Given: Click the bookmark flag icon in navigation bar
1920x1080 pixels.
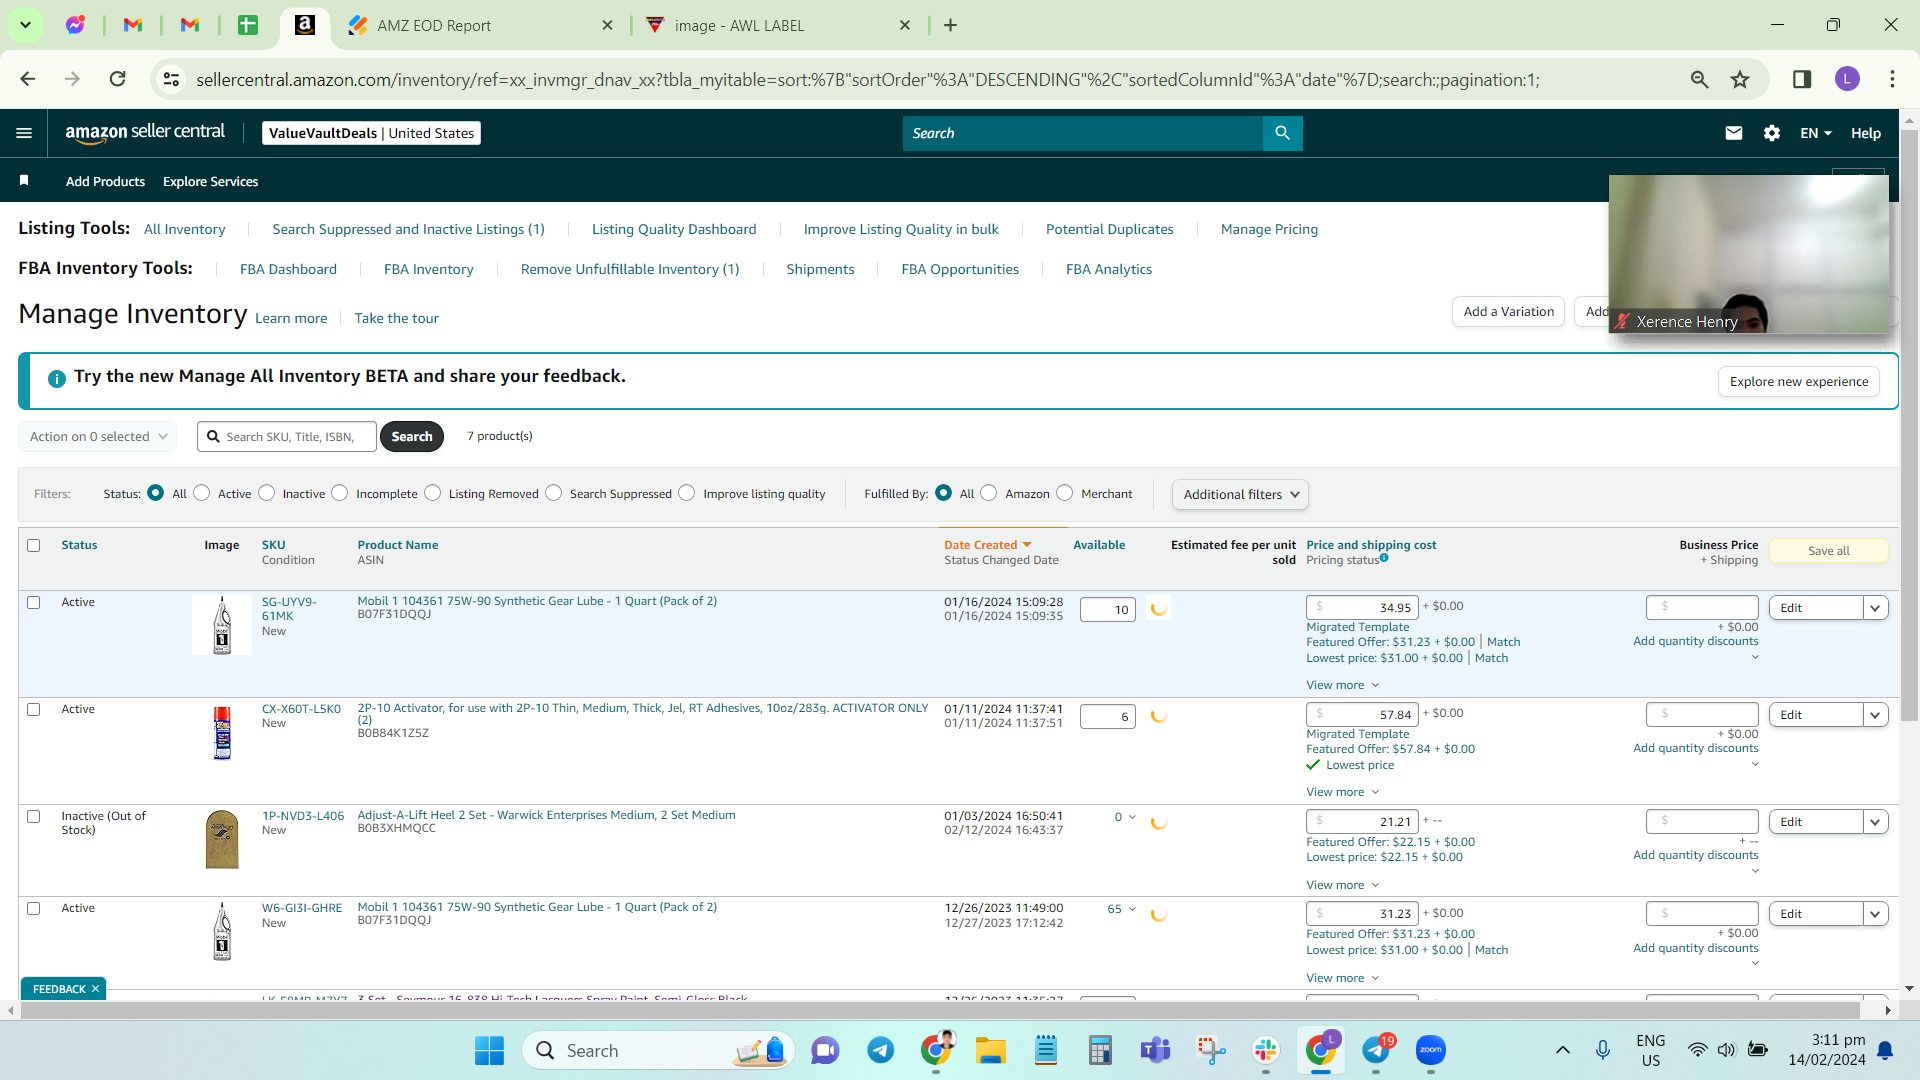Looking at the screenshot, I should [24, 181].
